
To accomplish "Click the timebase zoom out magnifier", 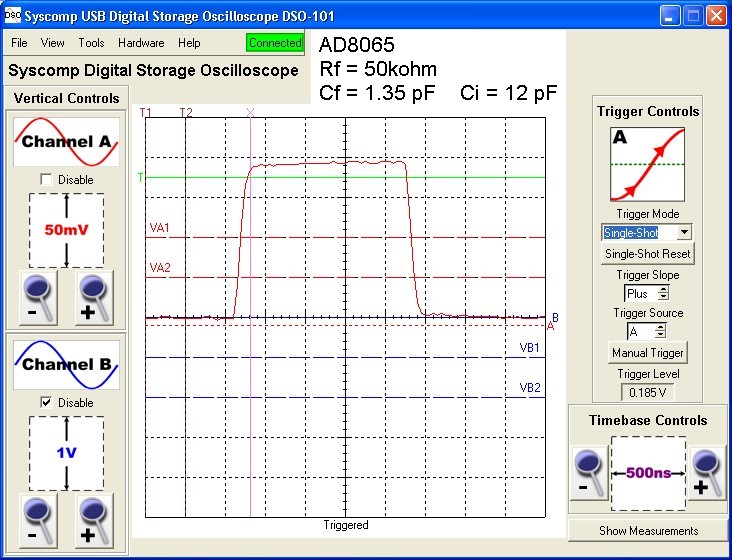I will (x=589, y=473).
